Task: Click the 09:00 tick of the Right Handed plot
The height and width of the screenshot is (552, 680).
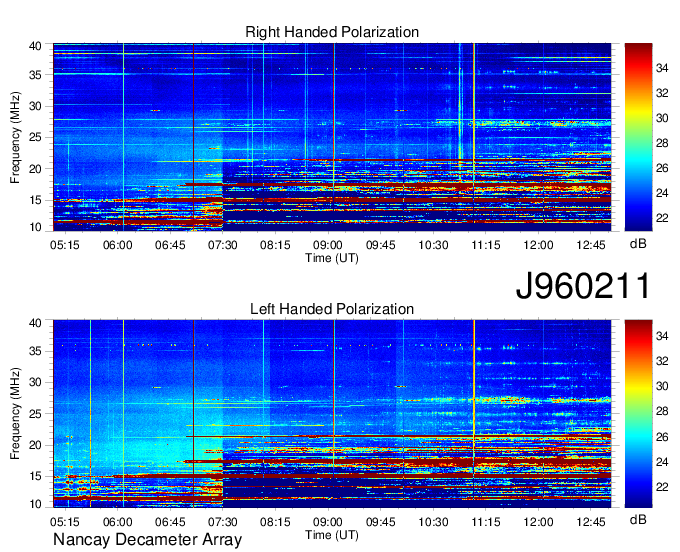Action: 328,245
